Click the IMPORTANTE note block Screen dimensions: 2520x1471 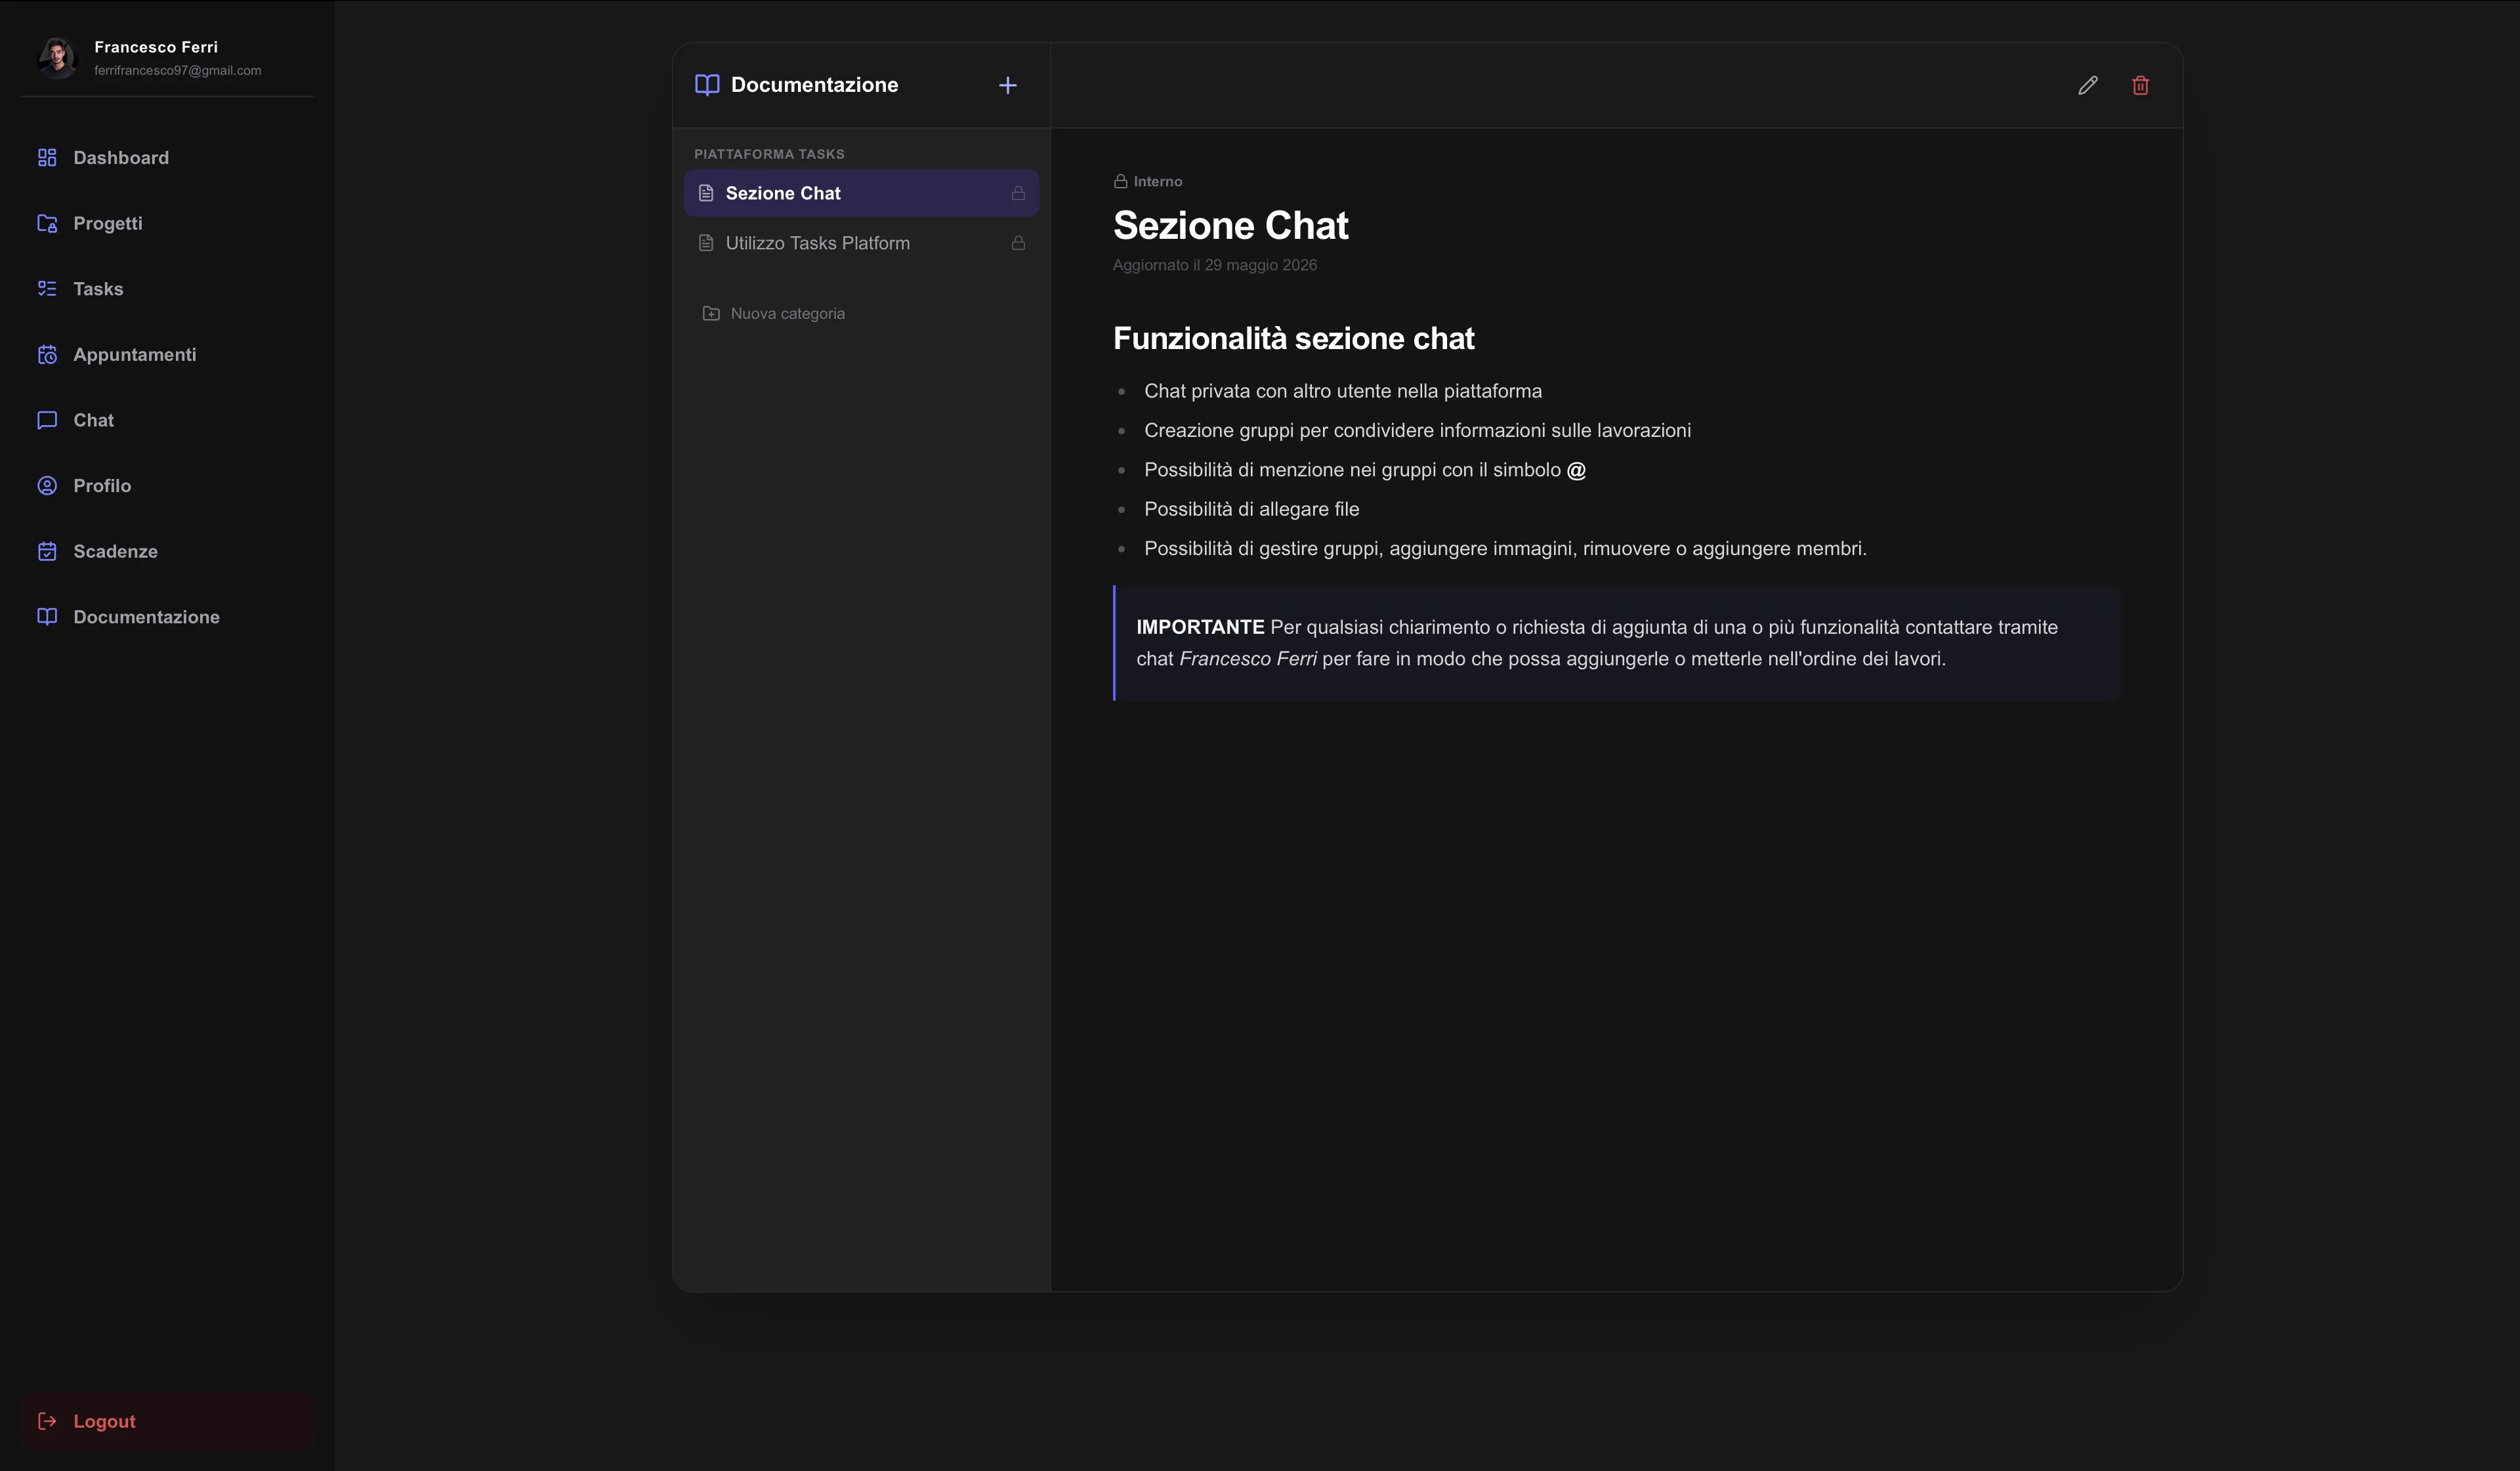pos(1616,643)
